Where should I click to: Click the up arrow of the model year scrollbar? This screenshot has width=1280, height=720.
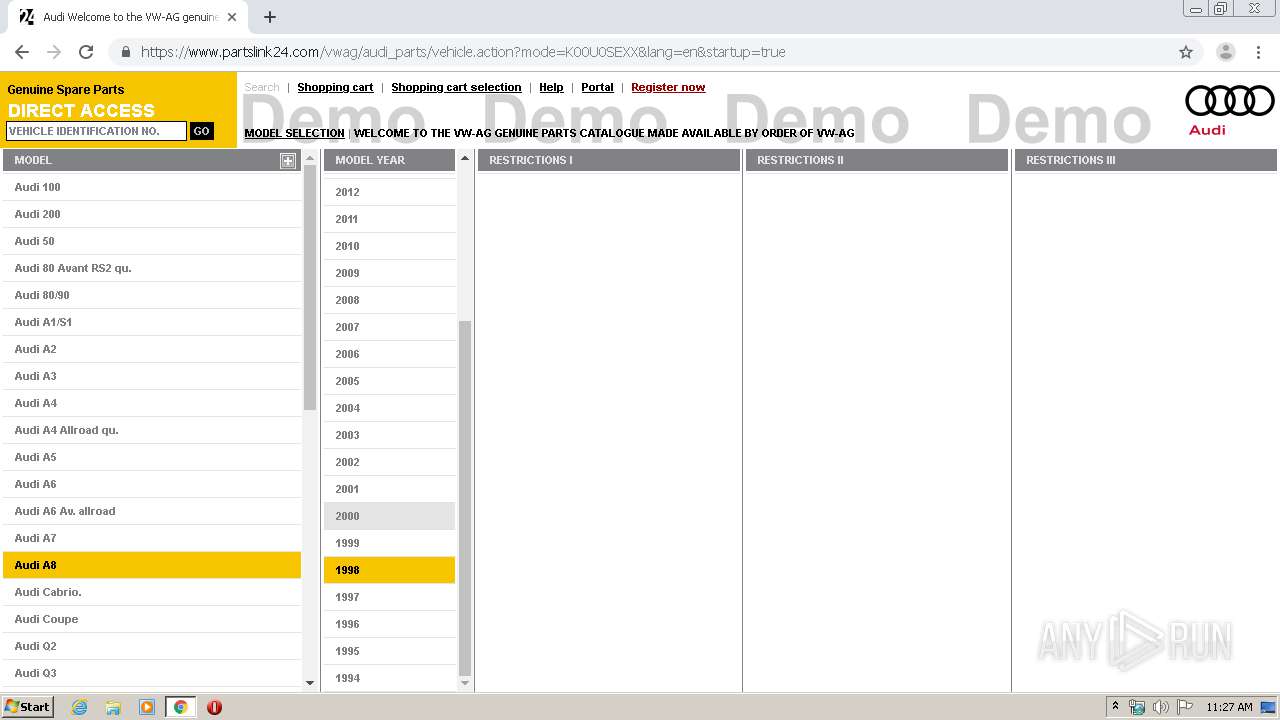click(464, 158)
